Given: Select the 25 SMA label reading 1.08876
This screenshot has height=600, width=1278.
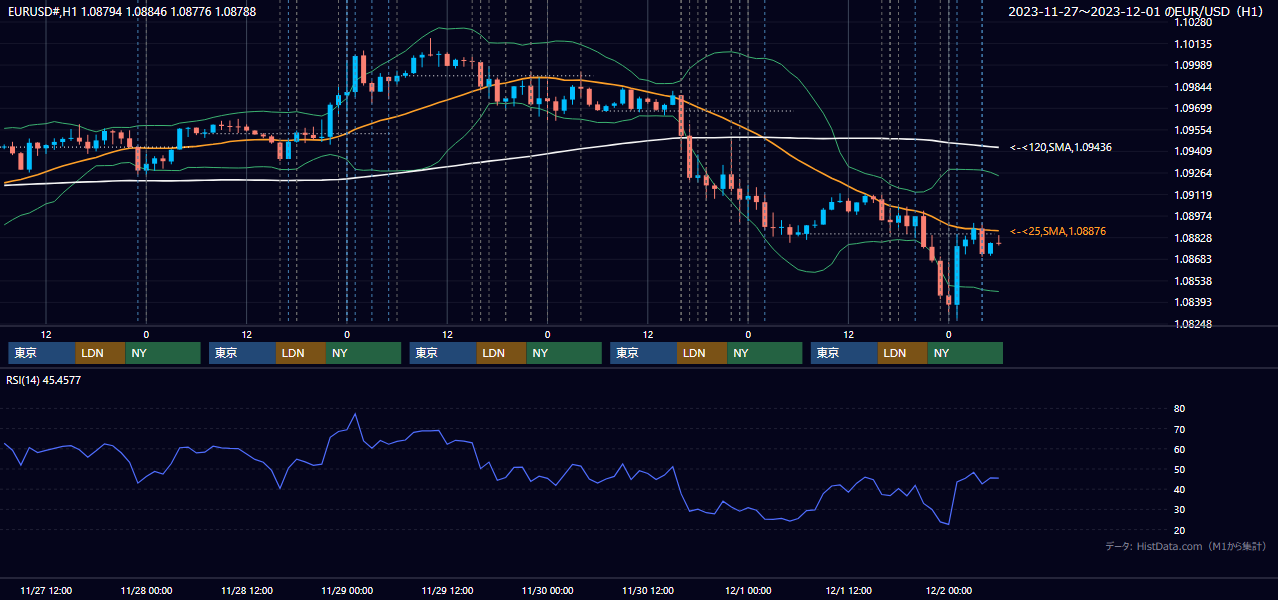Looking at the screenshot, I should [x=1058, y=231].
